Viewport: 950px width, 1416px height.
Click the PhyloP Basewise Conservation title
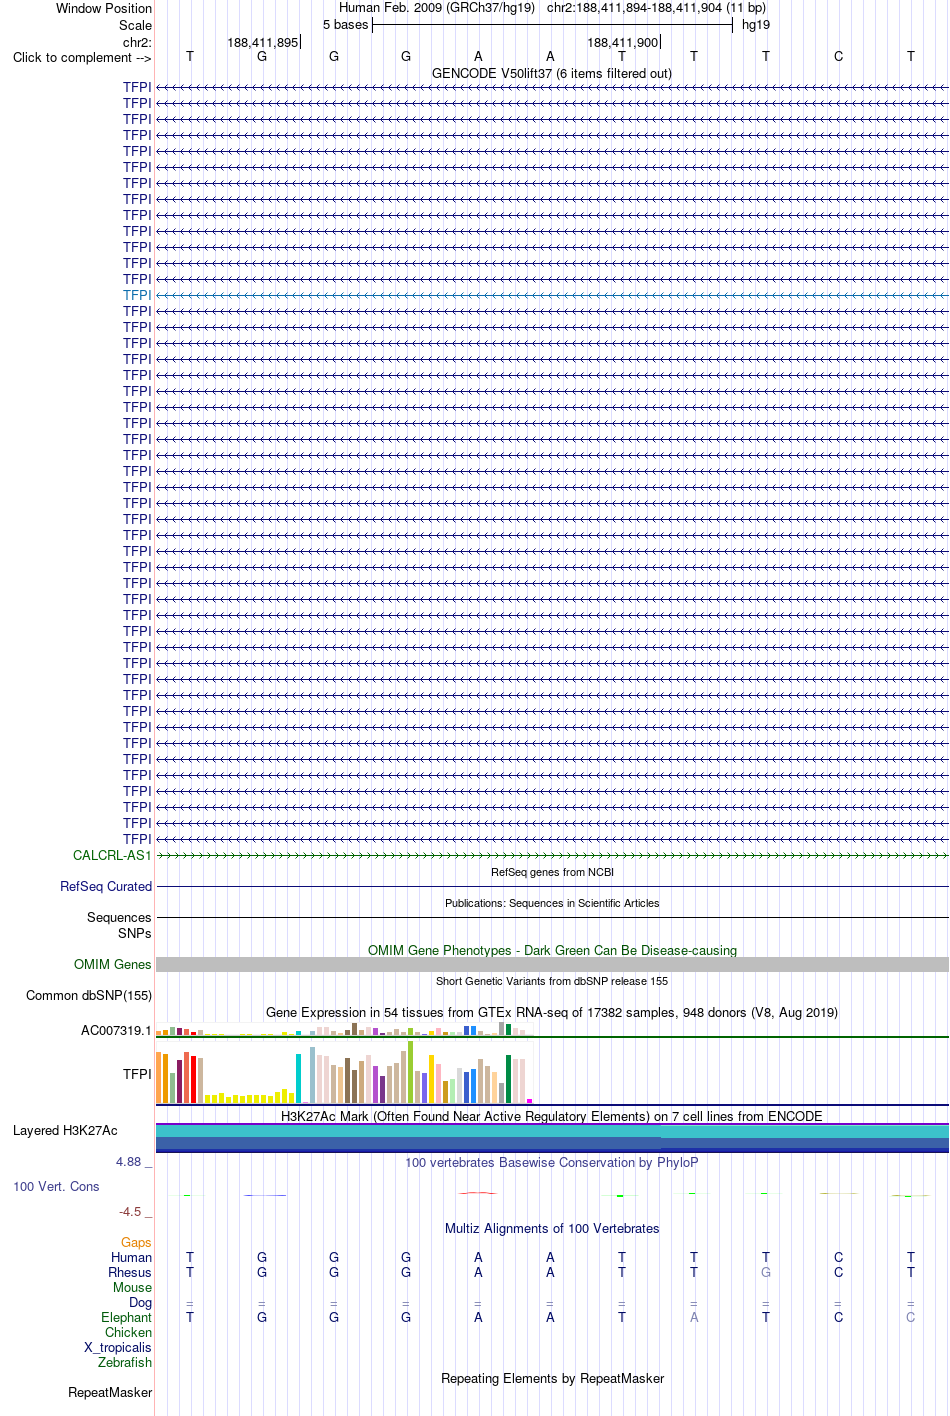point(552,1162)
